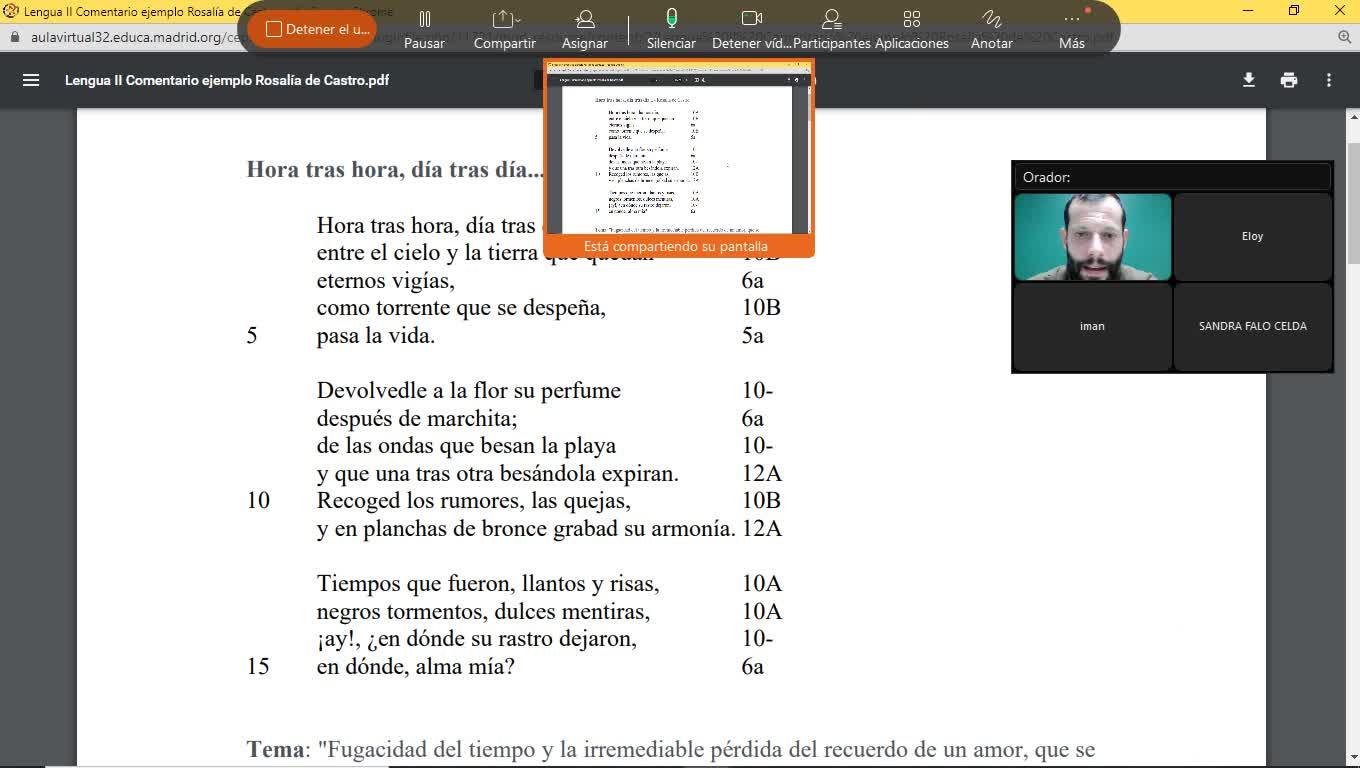
Task: Mute the microphone with Silenciar
Action: (x=671, y=28)
